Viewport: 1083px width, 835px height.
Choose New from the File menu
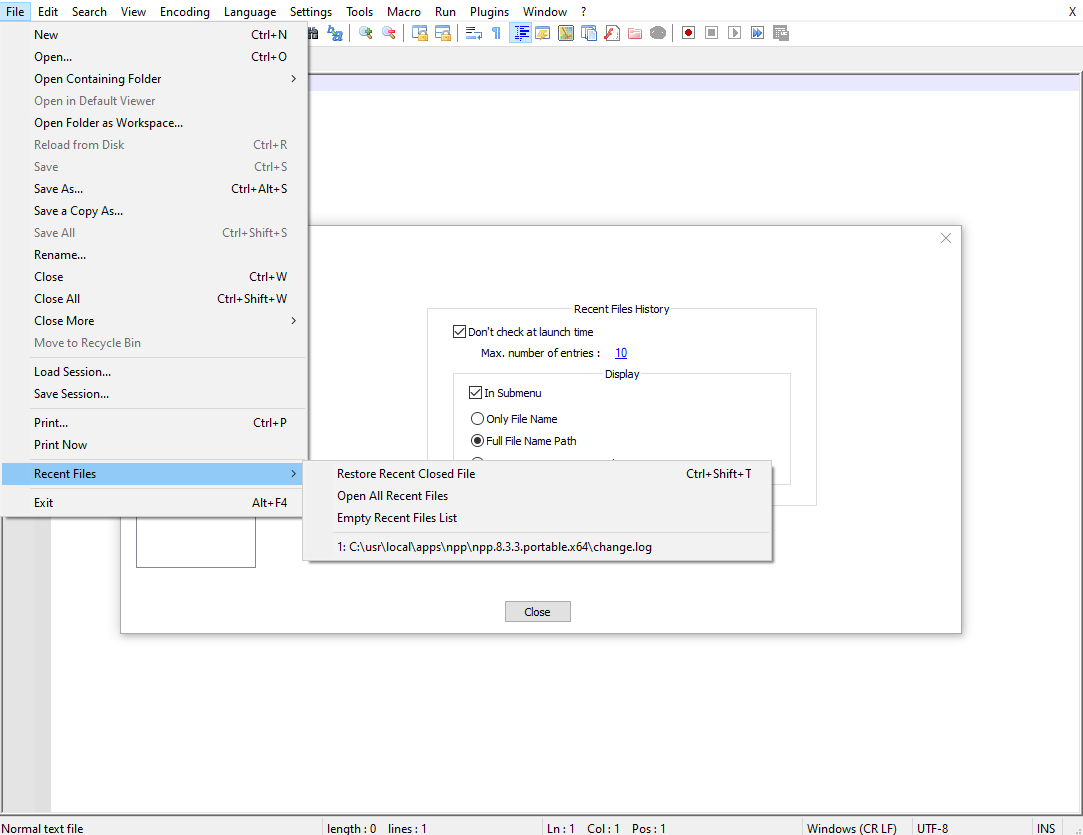point(154,35)
